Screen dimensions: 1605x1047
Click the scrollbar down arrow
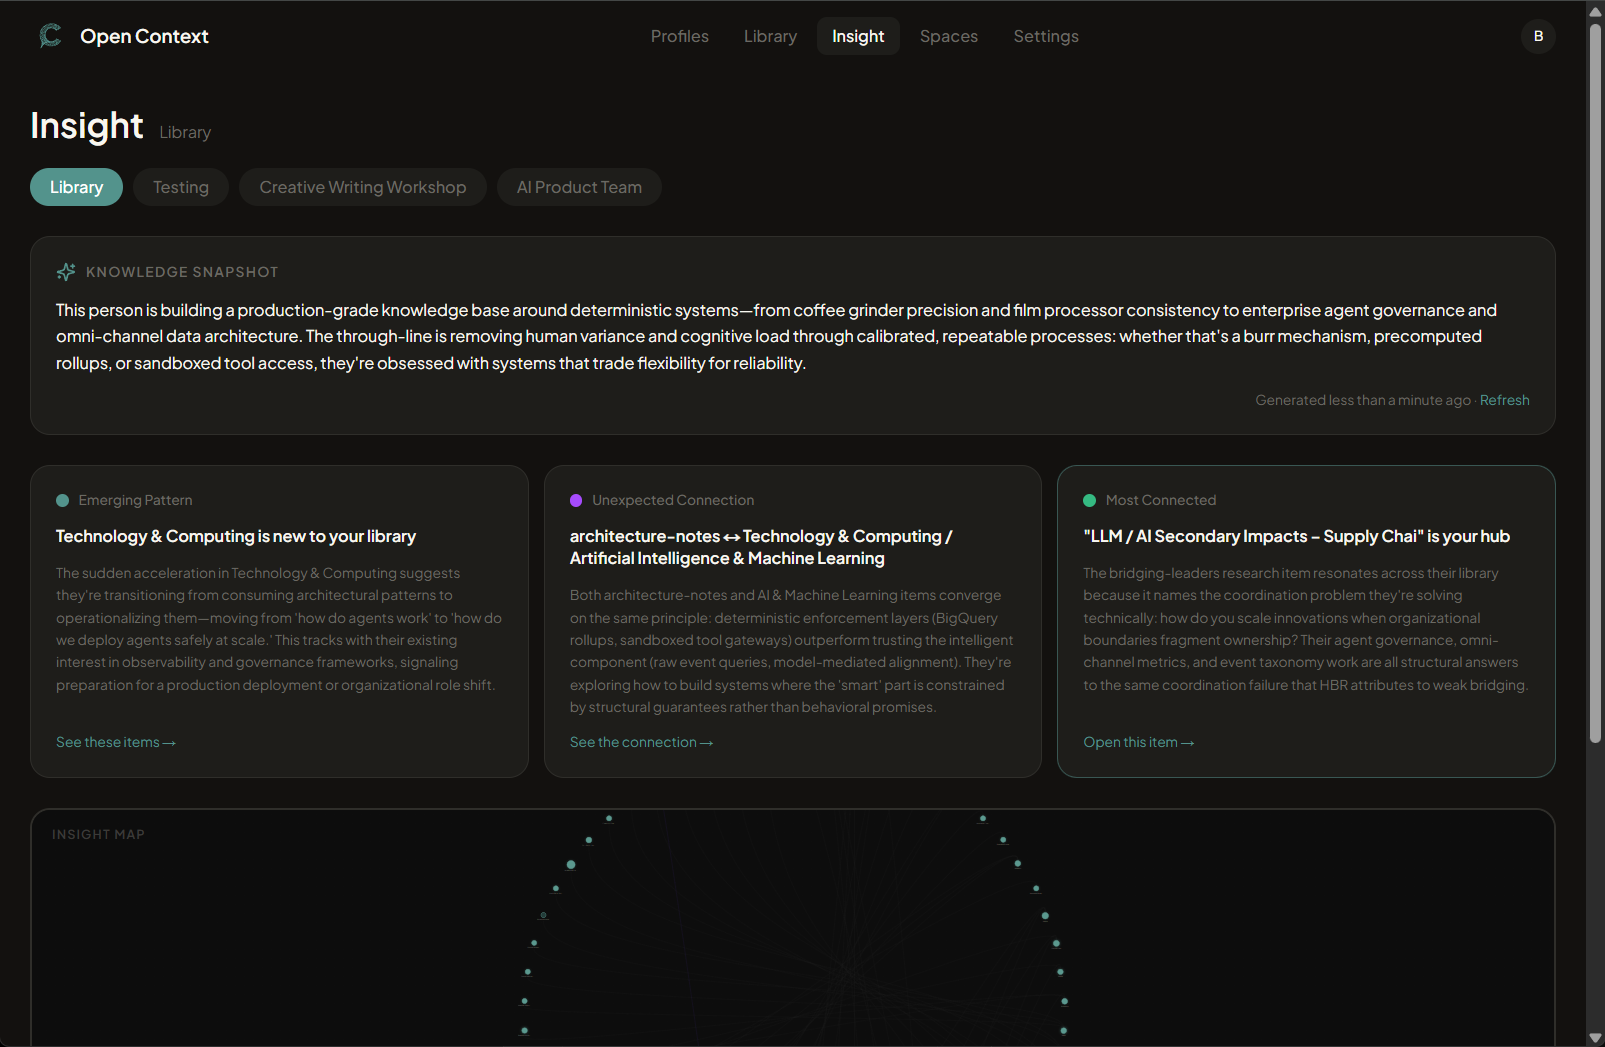(x=1595, y=1038)
